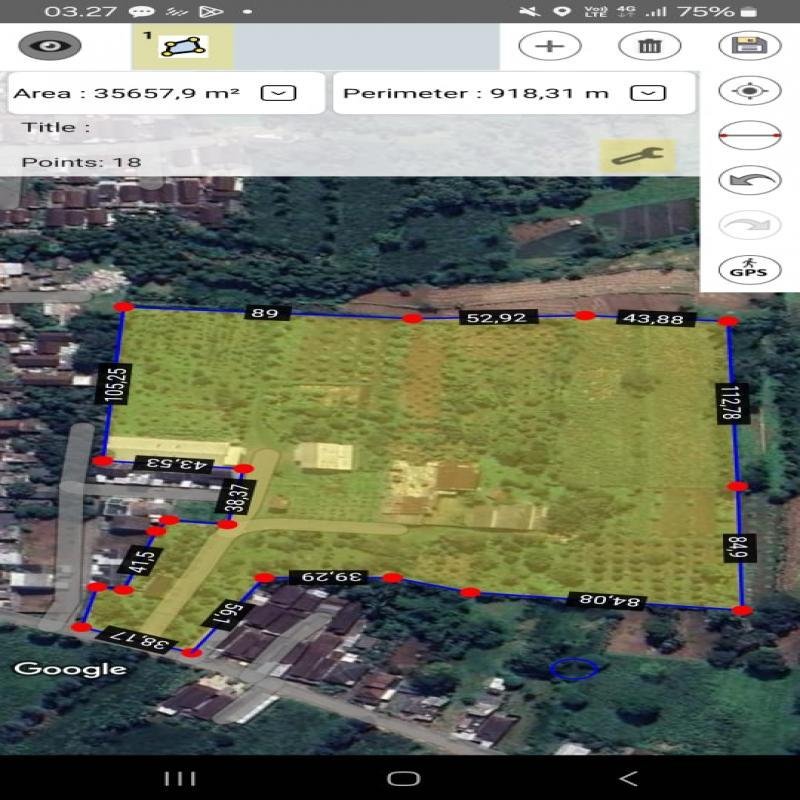Expand the Perimeter unit dropdown
Image resolution: width=800 pixels, height=800 pixels.
tap(650, 93)
